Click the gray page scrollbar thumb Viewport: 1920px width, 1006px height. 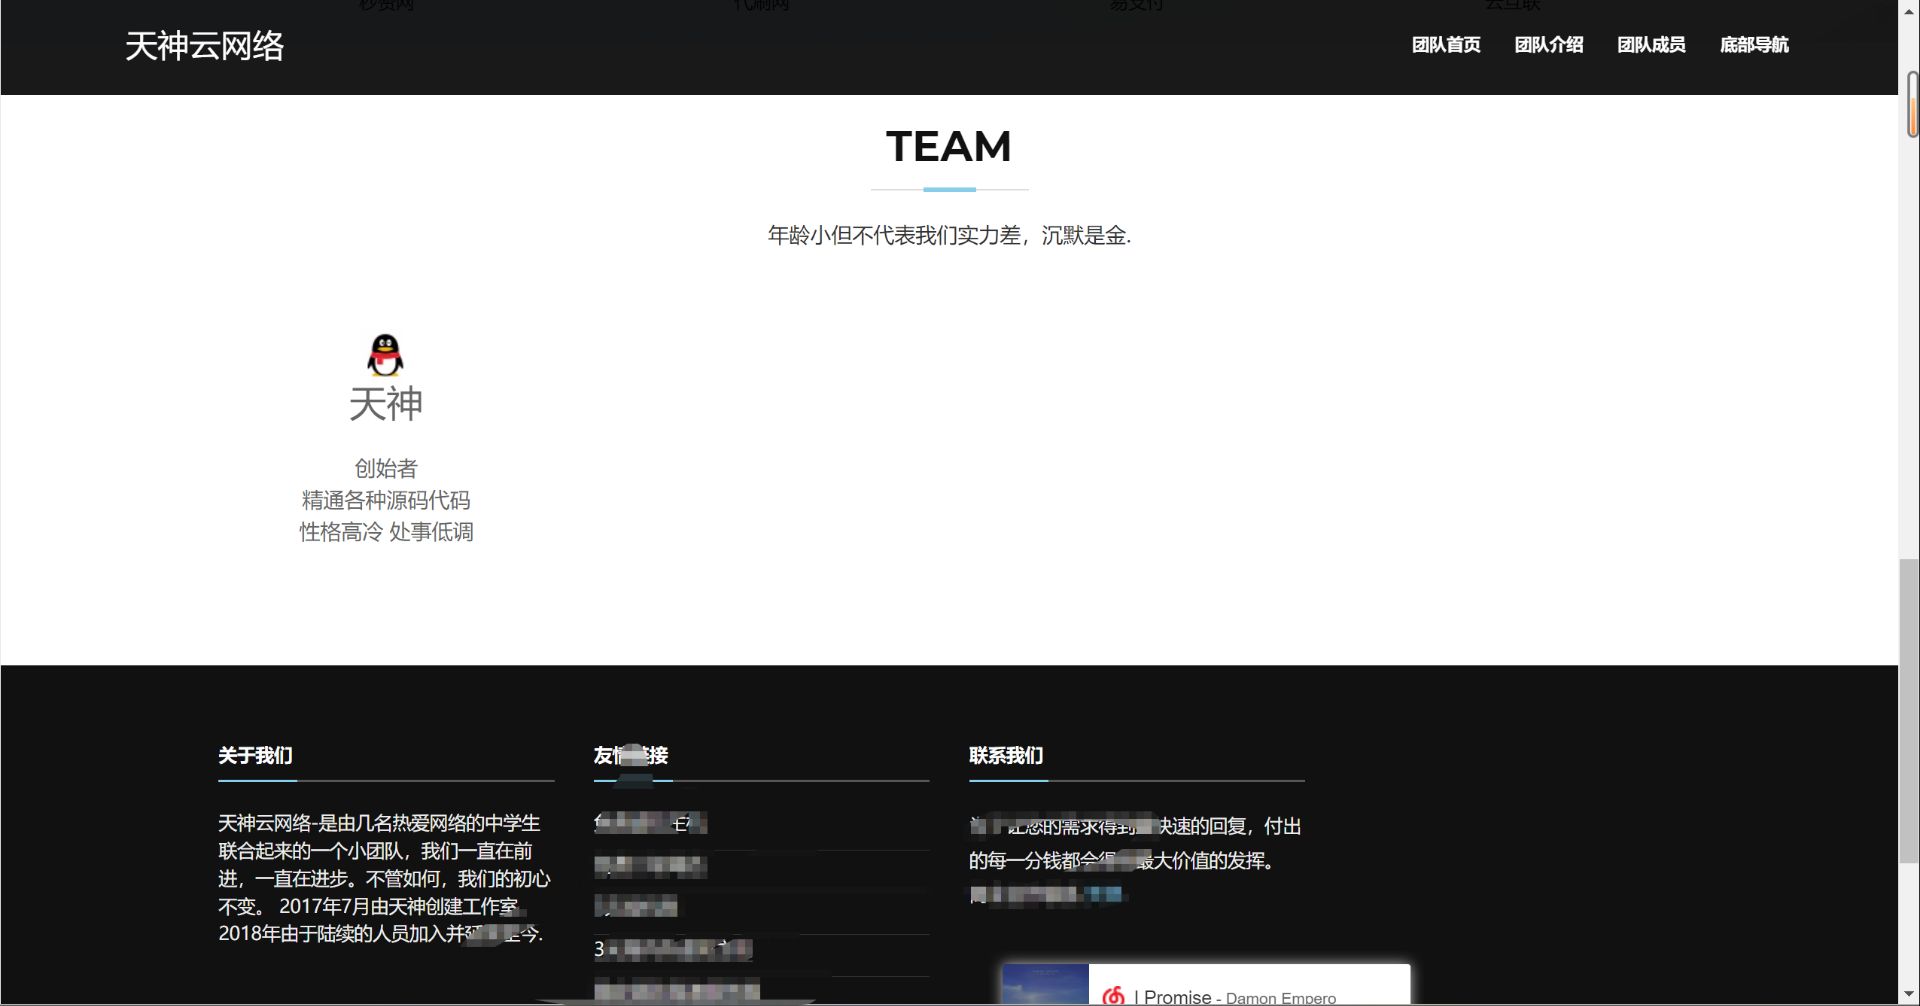(1910, 710)
